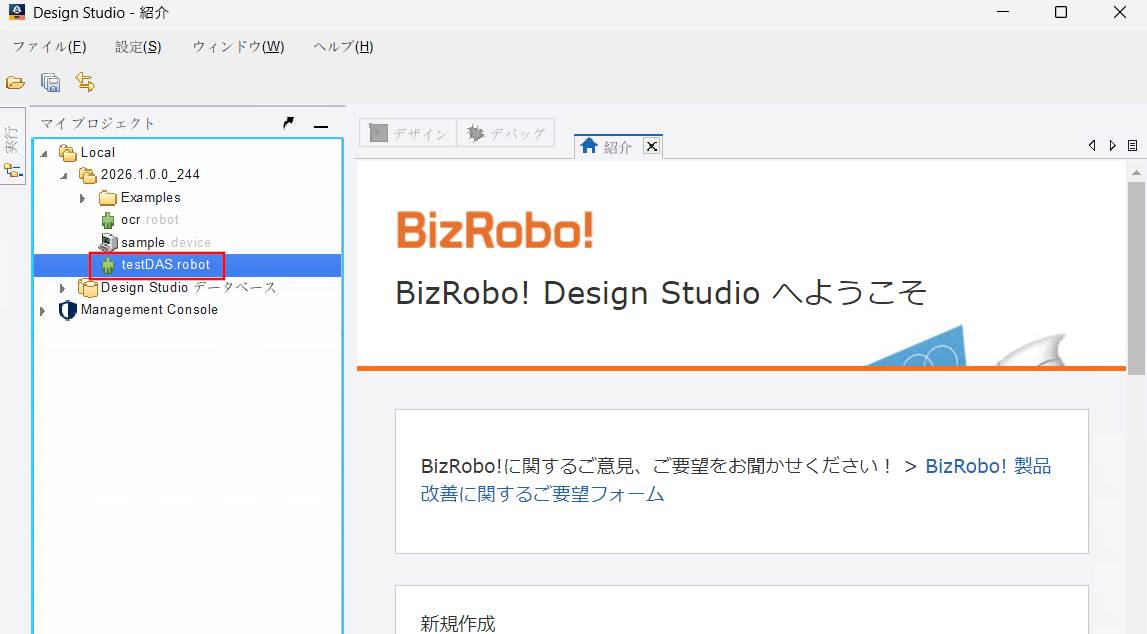Switch to the デザイン mode button

[408, 133]
